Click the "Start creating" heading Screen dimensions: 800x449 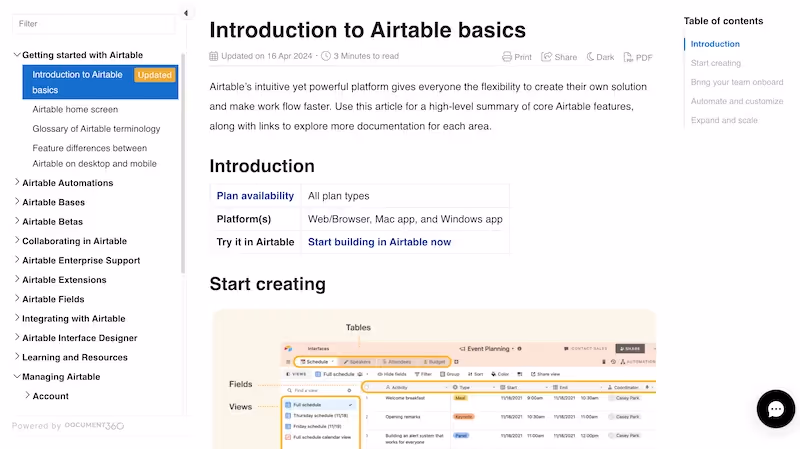click(267, 284)
